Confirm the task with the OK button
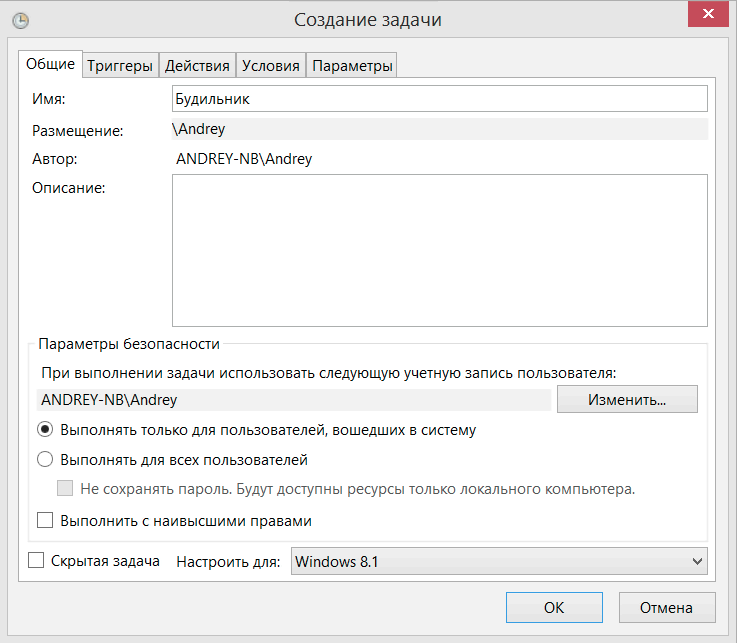Image resolution: width=737 pixels, height=643 pixels. click(553, 607)
